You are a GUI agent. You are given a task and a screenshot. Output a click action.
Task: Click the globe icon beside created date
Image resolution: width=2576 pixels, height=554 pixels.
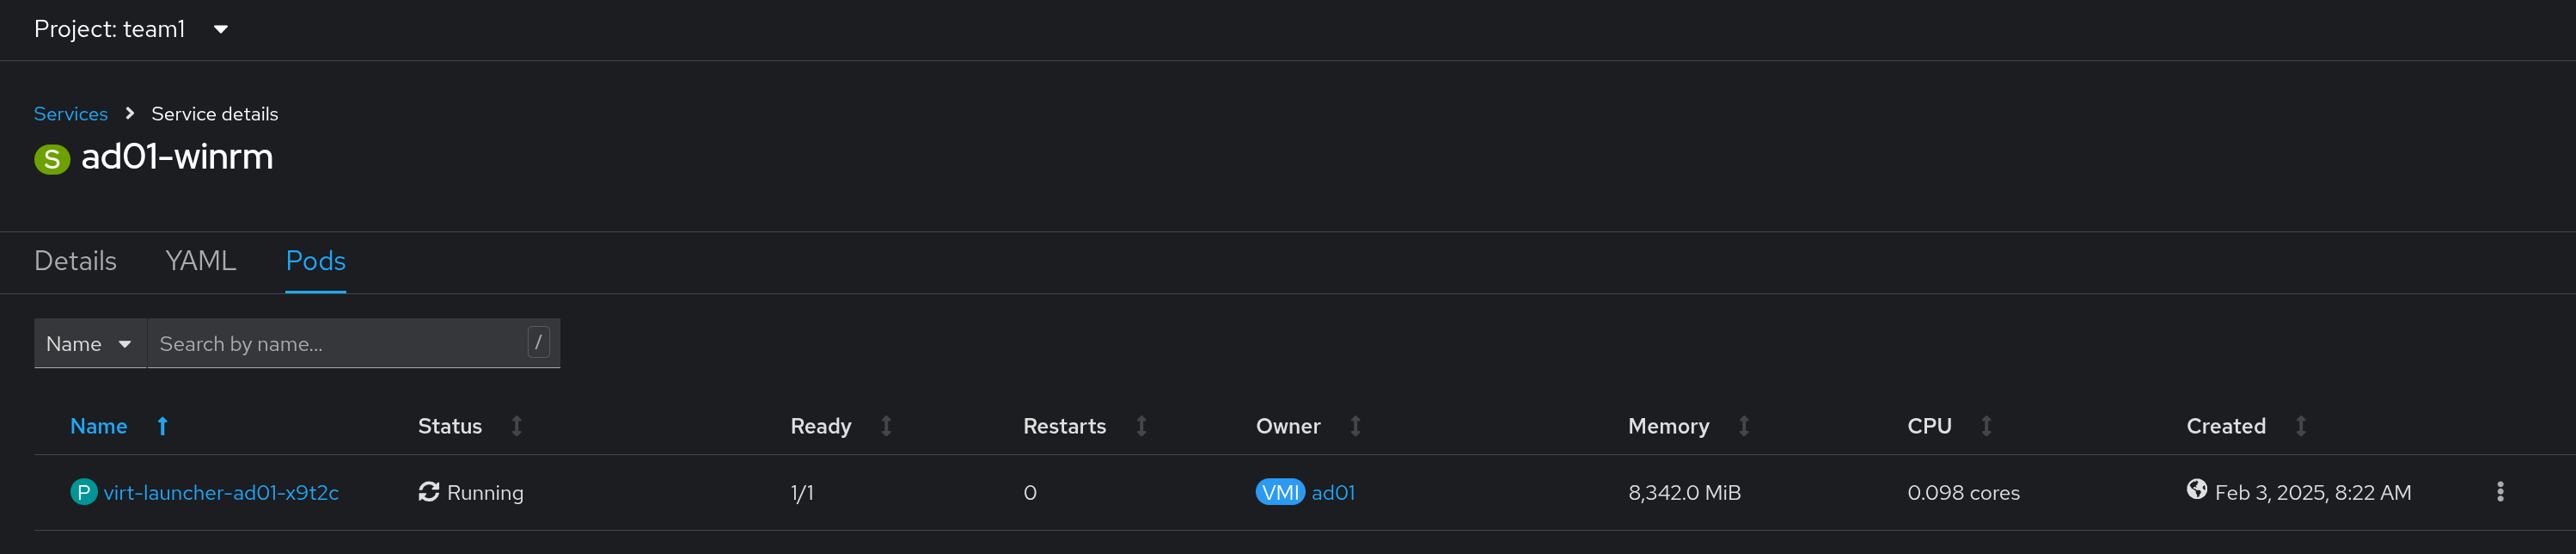(2196, 489)
